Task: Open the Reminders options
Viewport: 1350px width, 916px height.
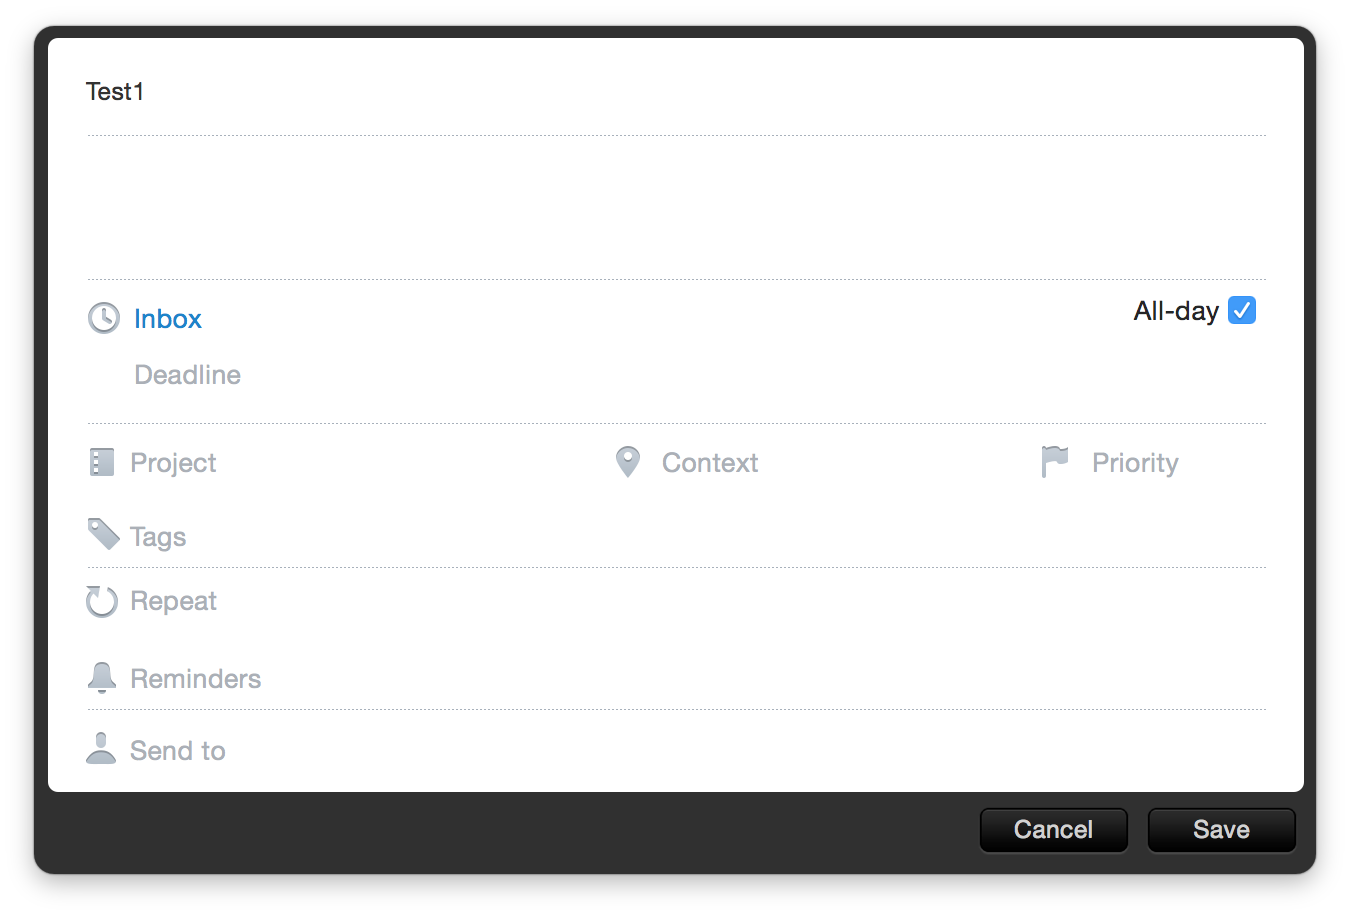Action: point(196,679)
